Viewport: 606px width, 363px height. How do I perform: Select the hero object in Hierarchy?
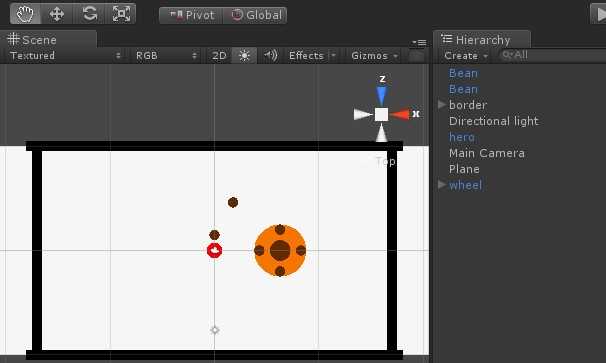tap(462, 137)
